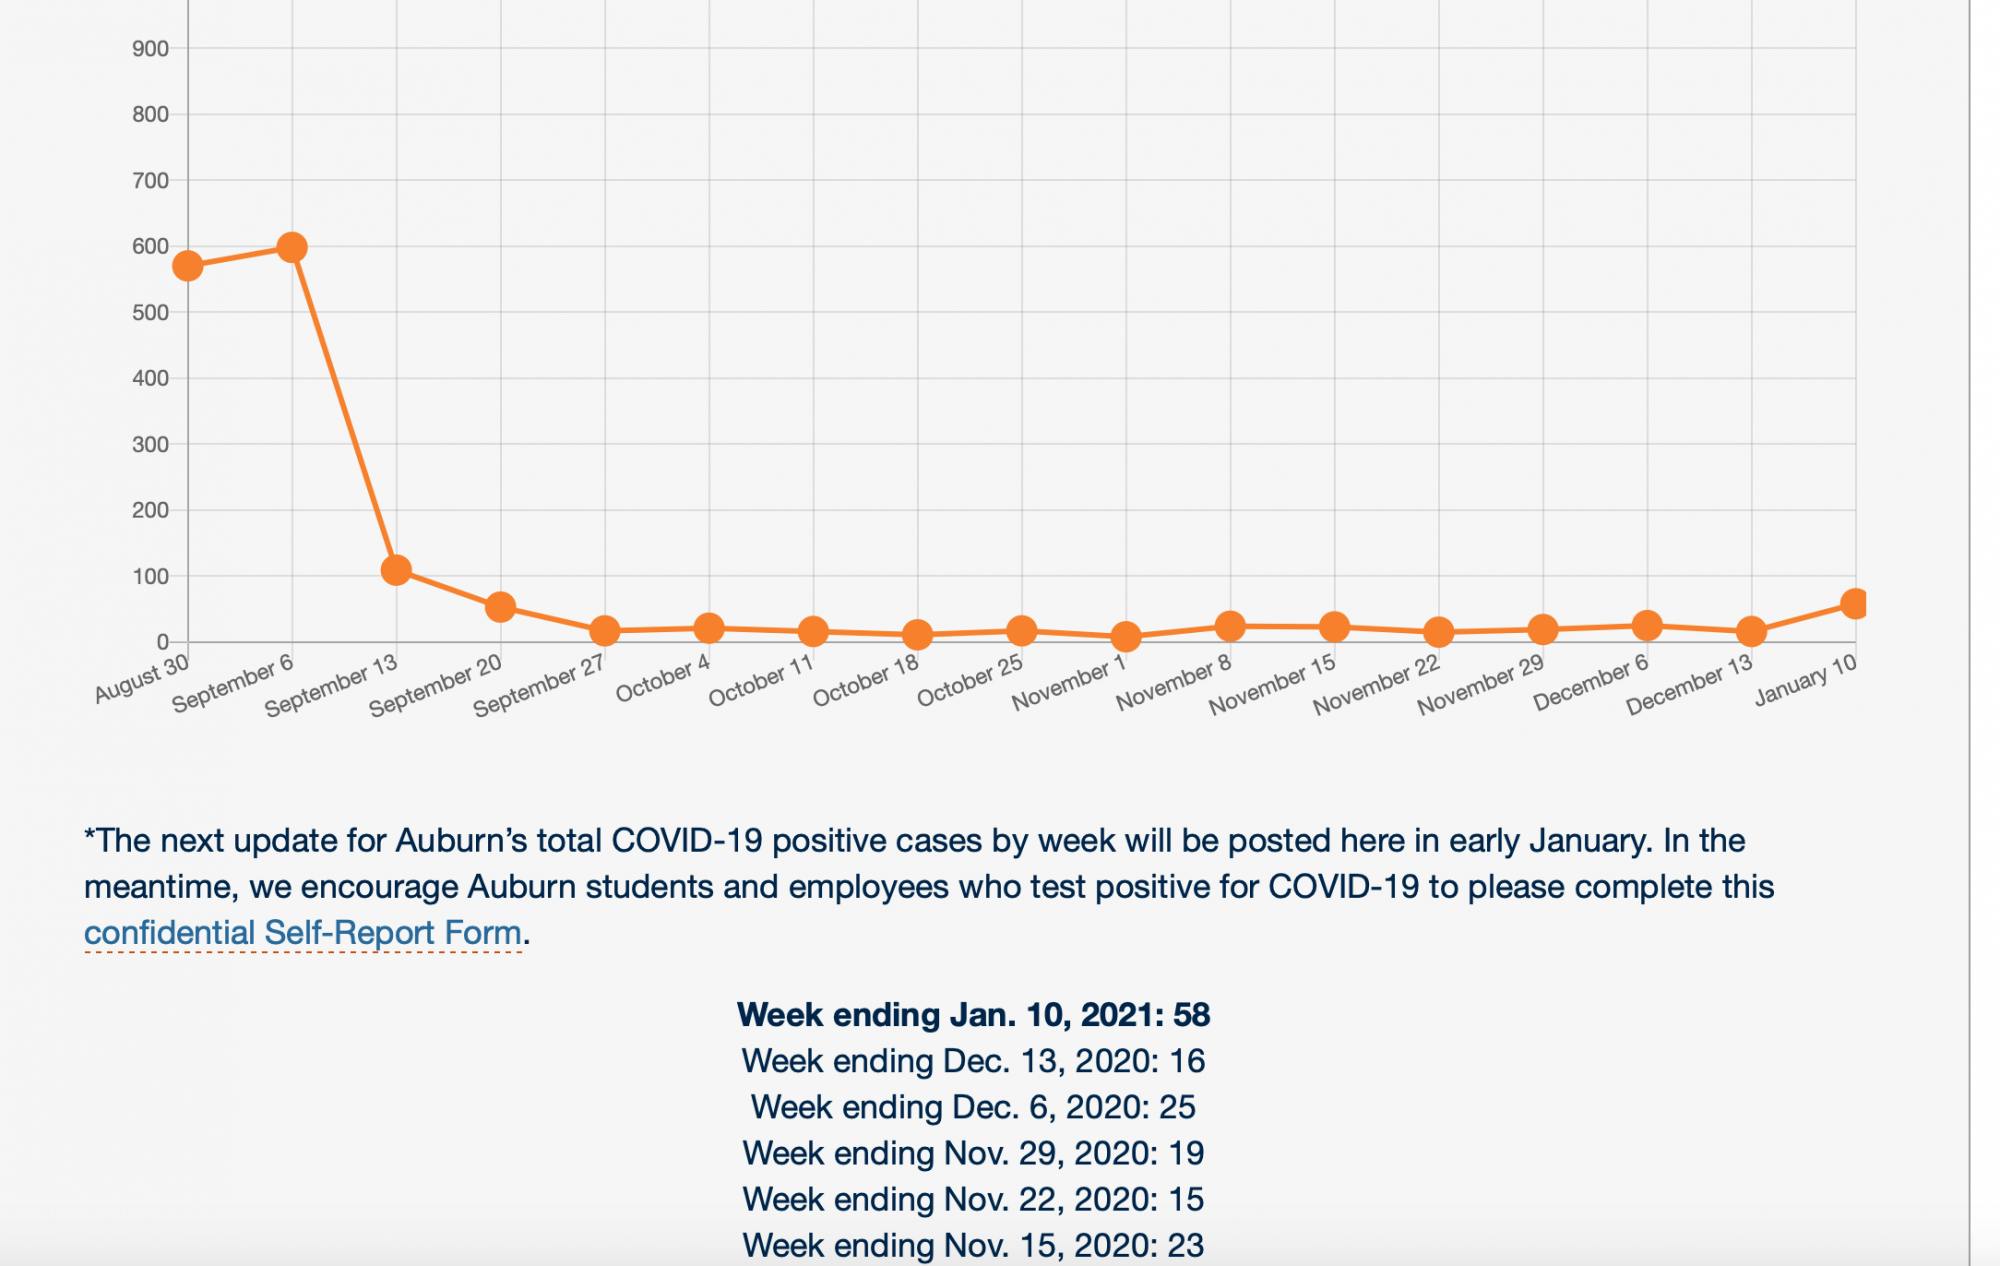Click the January 10 data point
The height and width of the screenshot is (1266, 2000).
1855,604
